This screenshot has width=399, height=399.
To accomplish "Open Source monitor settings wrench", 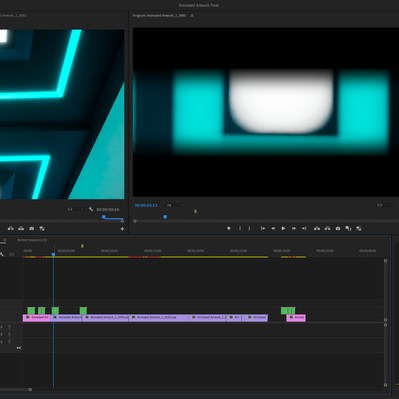I will (91, 209).
